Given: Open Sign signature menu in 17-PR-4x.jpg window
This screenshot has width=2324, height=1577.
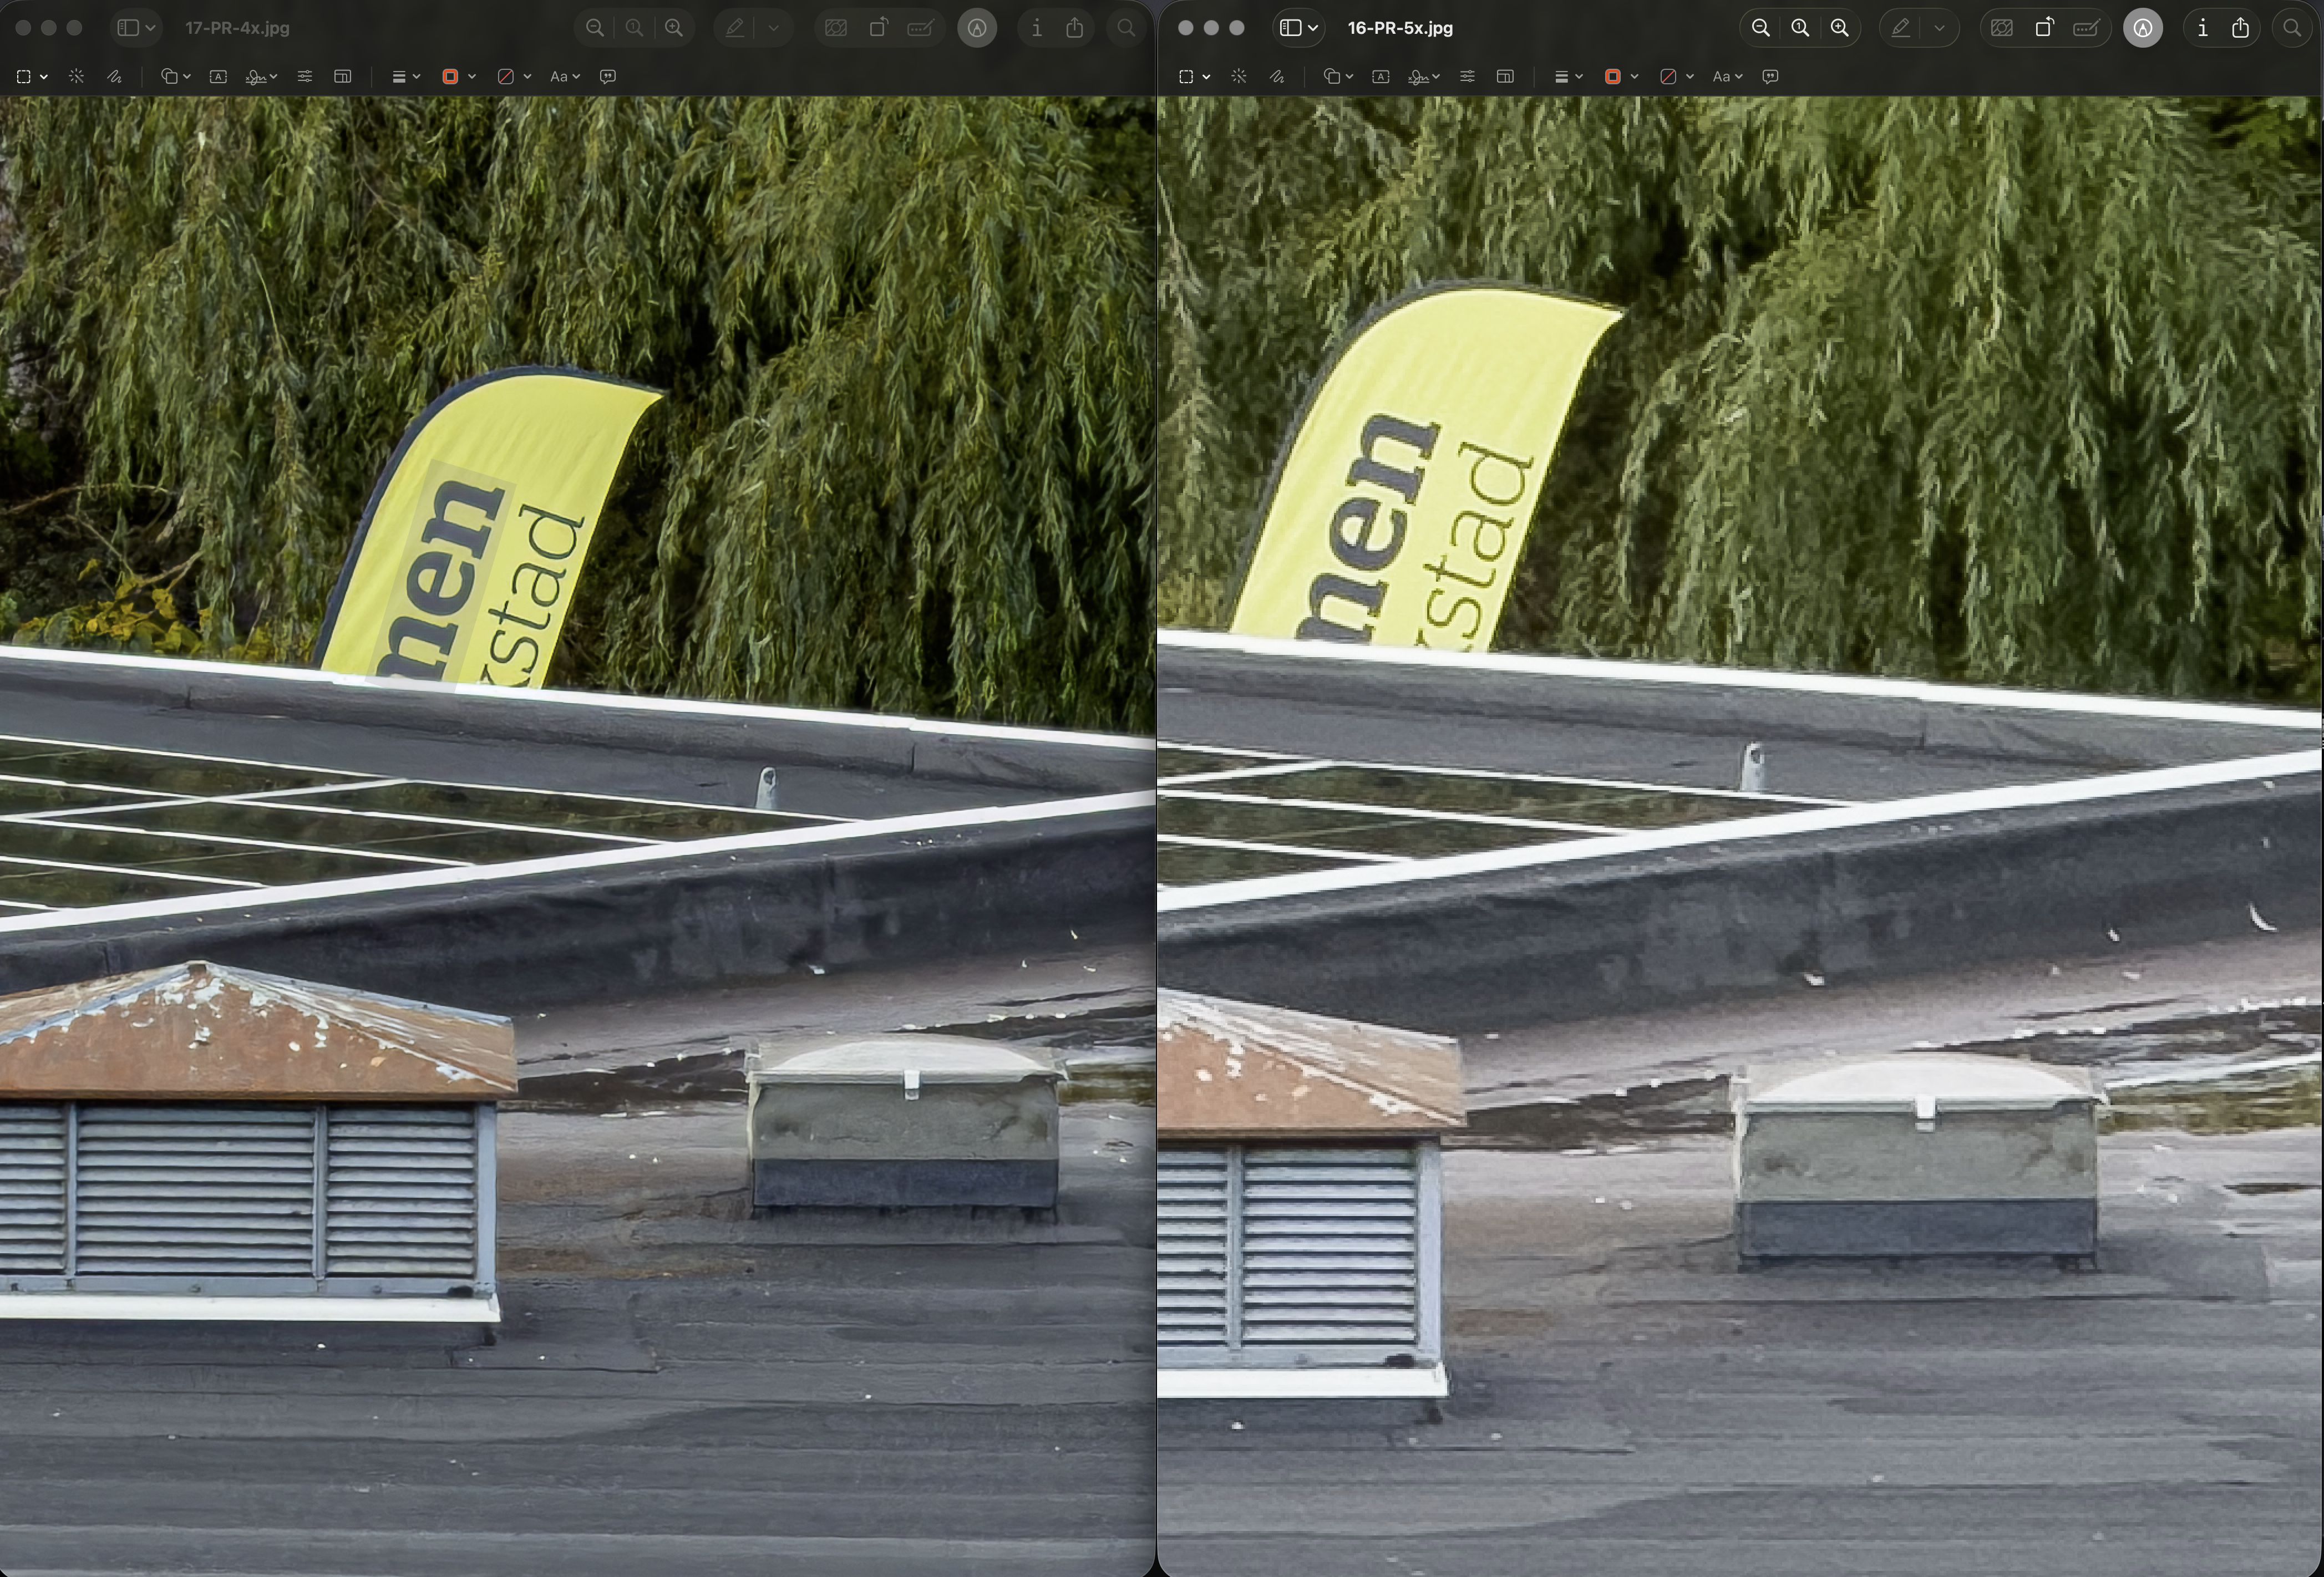Looking at the screenshot, I should point(260,76).
